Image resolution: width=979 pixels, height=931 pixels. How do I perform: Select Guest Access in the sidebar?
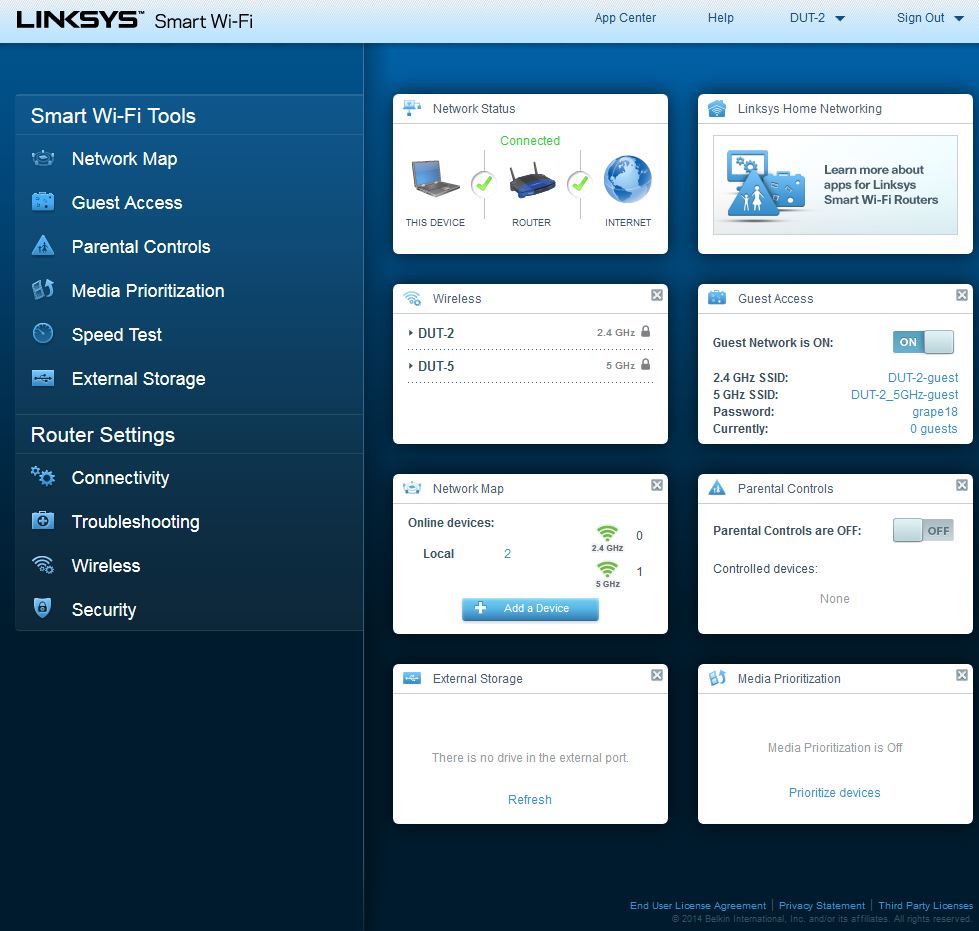point(127,202)
